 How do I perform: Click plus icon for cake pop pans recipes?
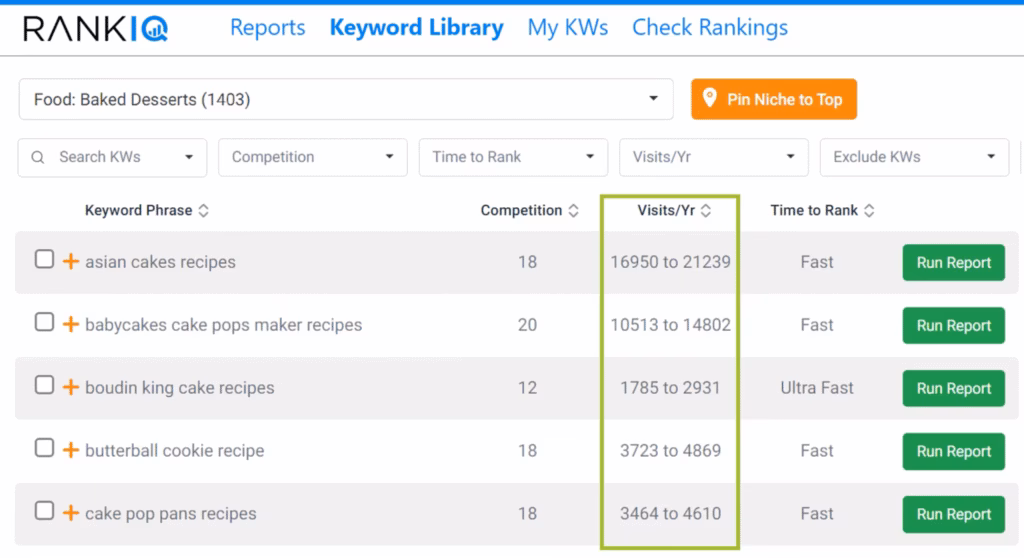pos(71,514)
